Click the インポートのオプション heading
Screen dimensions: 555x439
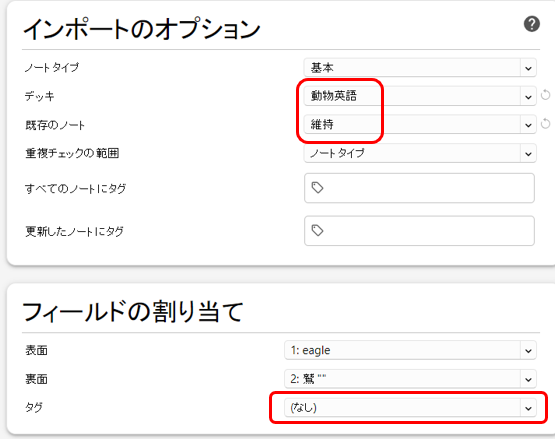pos(142,29)
